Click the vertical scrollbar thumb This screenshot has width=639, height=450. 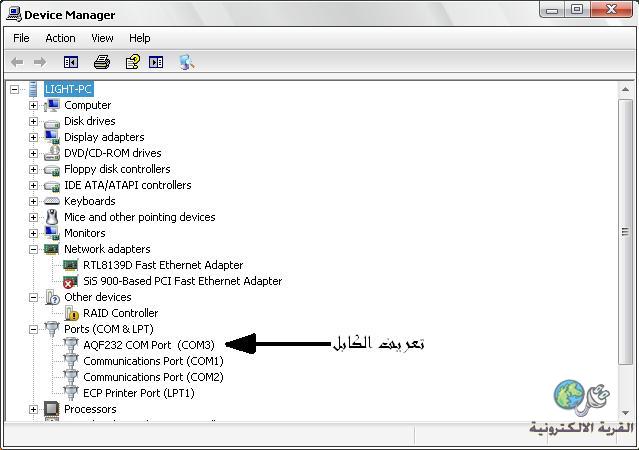click(x=625, y=232)
